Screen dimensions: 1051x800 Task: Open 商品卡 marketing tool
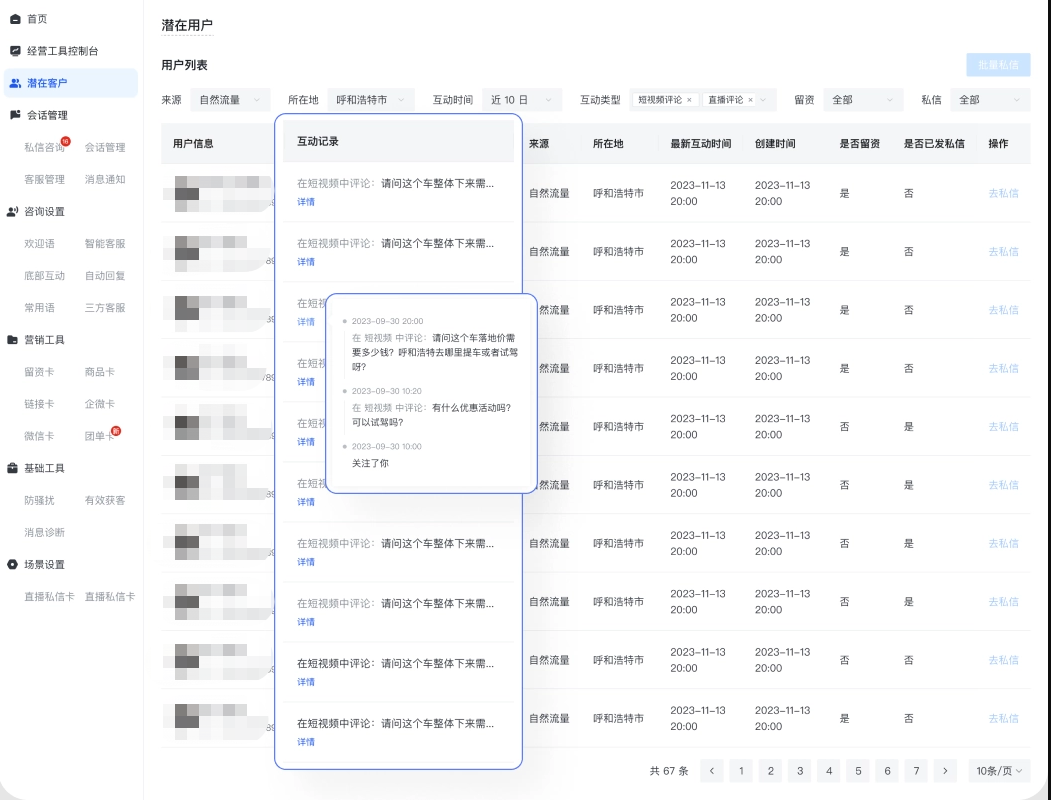99,372
